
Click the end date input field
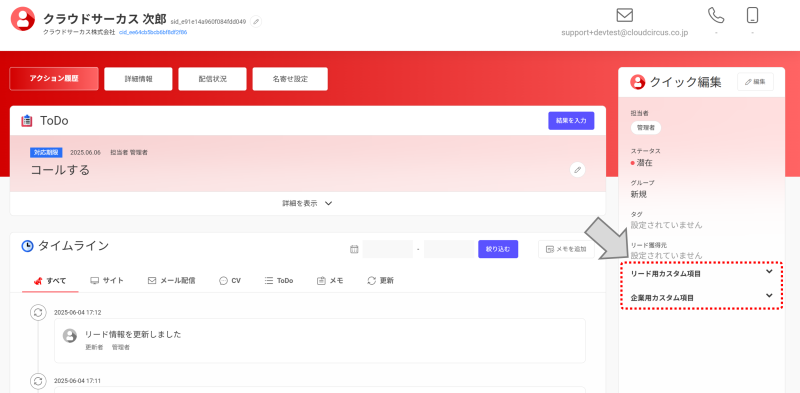tap(449, 249)
